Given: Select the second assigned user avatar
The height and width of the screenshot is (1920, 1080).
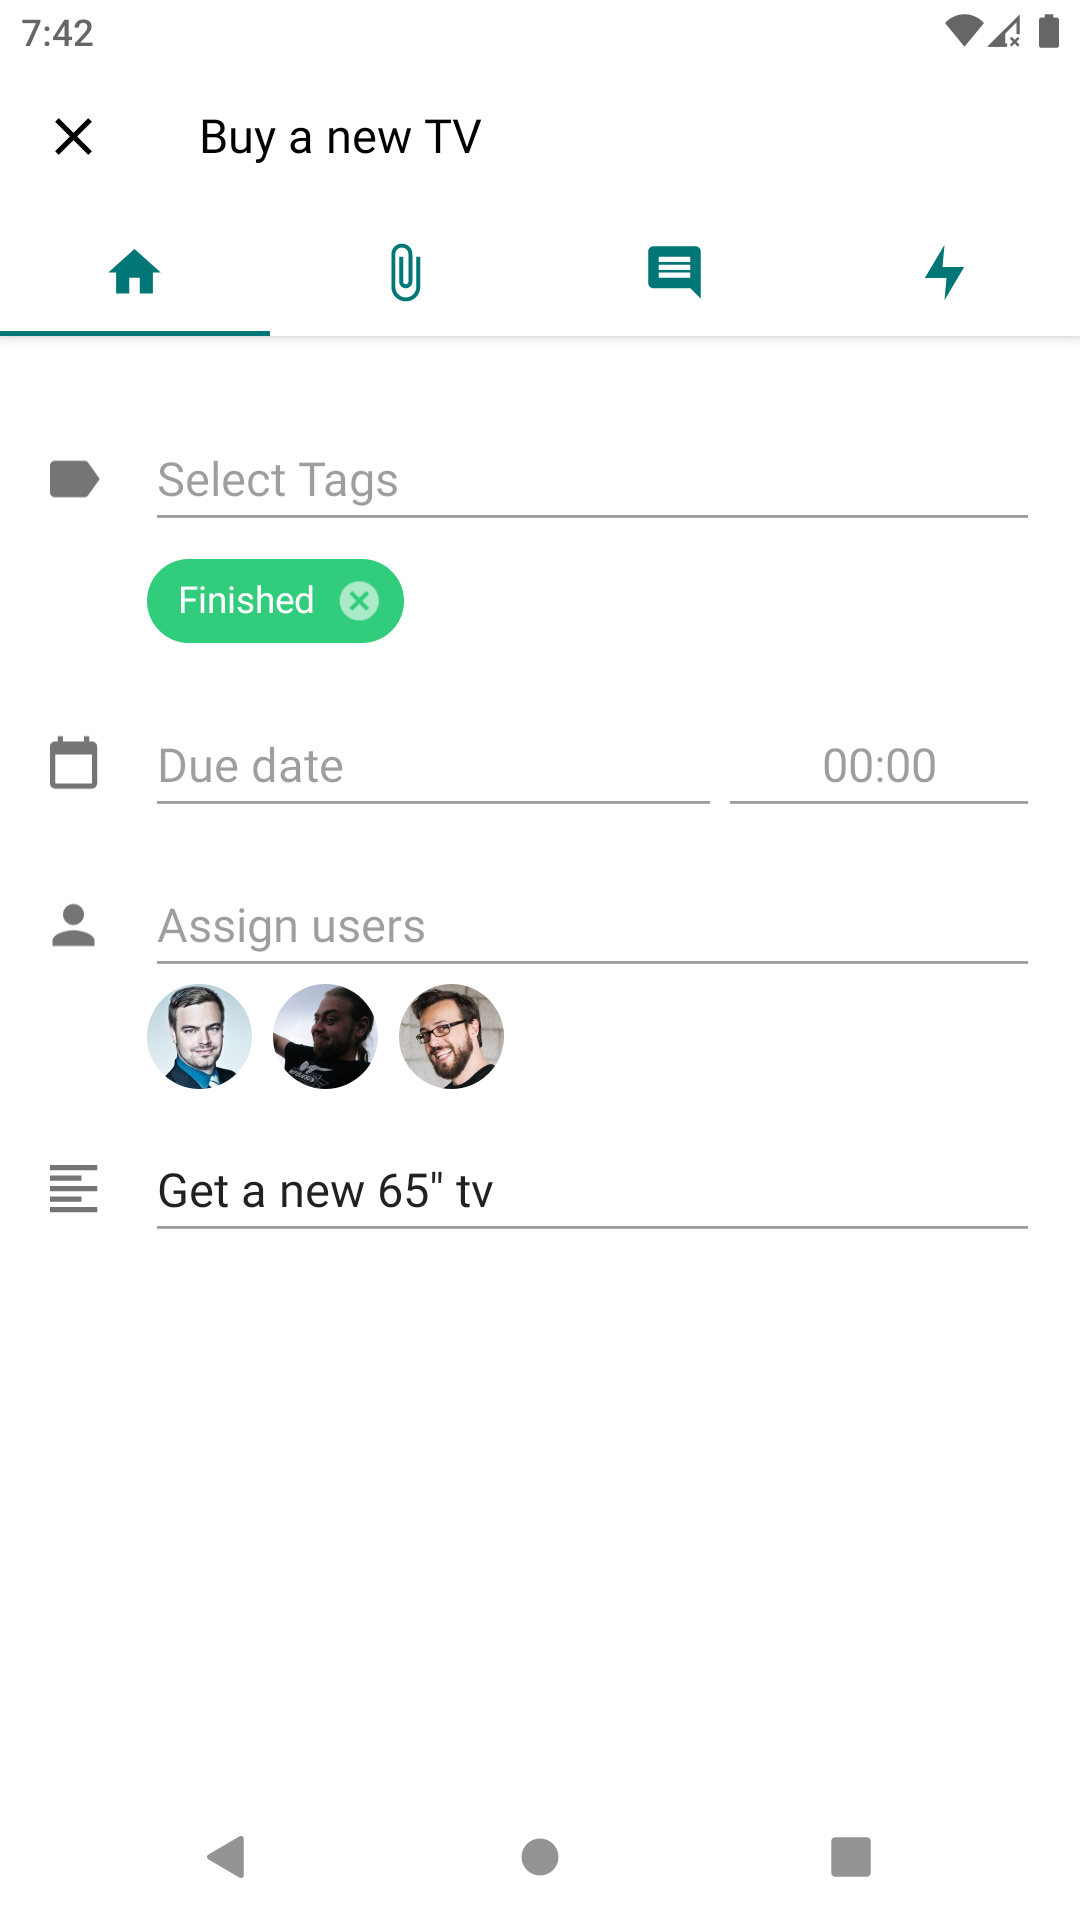Looking at the screenshot, I should click(x=325, y=1036).
